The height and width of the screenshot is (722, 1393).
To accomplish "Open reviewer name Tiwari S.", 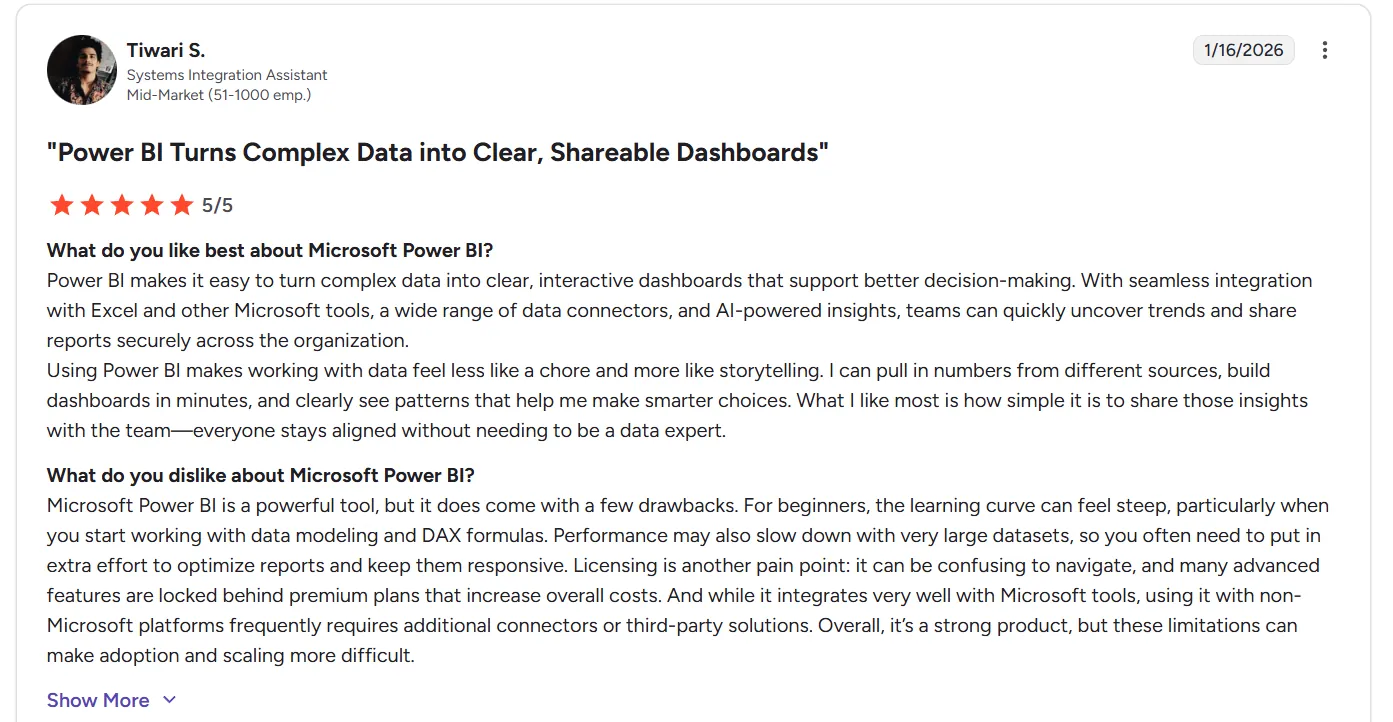I will [166, 50].
